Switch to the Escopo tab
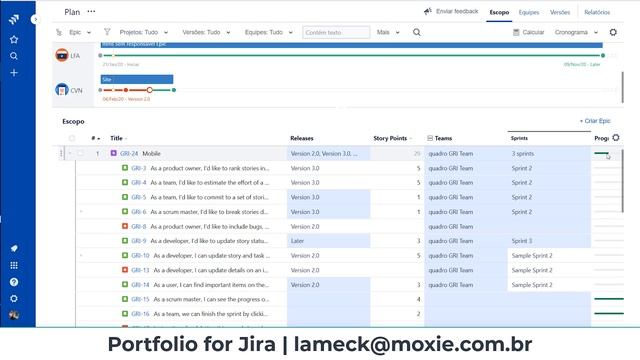The image size is (640, 360). click(499, 12)
